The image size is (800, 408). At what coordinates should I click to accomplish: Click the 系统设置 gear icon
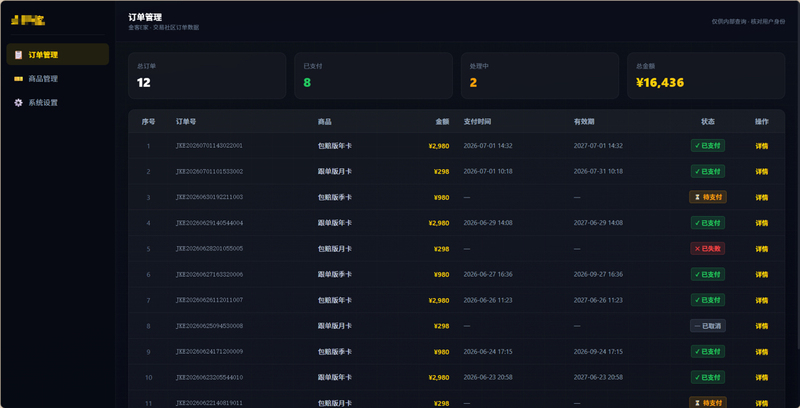[18, 103]
